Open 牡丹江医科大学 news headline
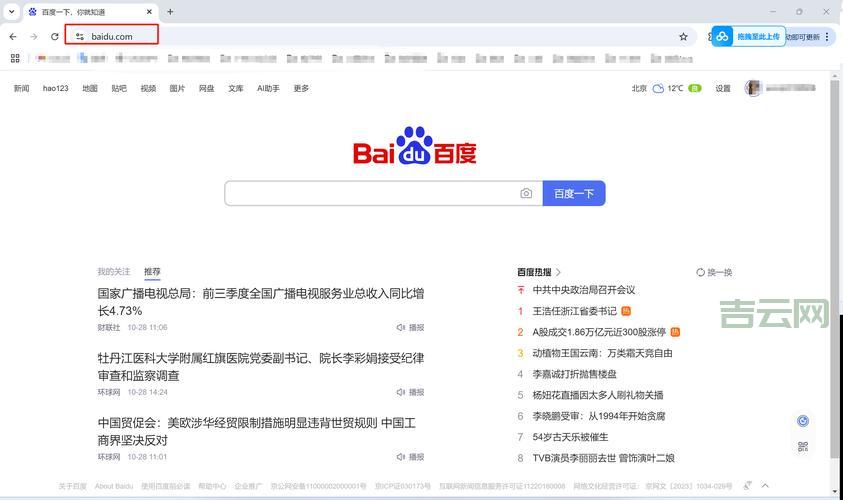Viewport: 843px width, 500px height. point(261,367)
